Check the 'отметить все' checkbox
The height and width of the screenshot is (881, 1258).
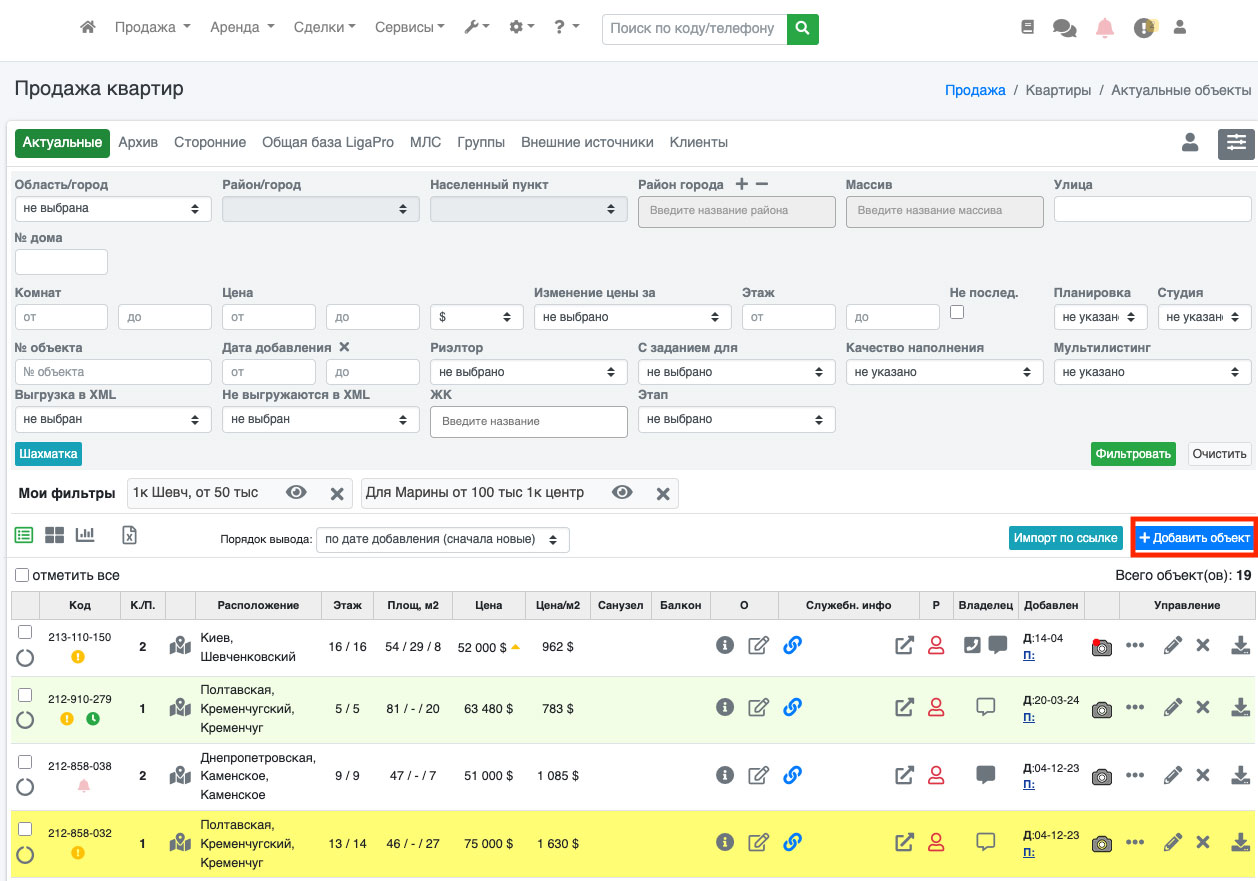click(x=22, y=576)
